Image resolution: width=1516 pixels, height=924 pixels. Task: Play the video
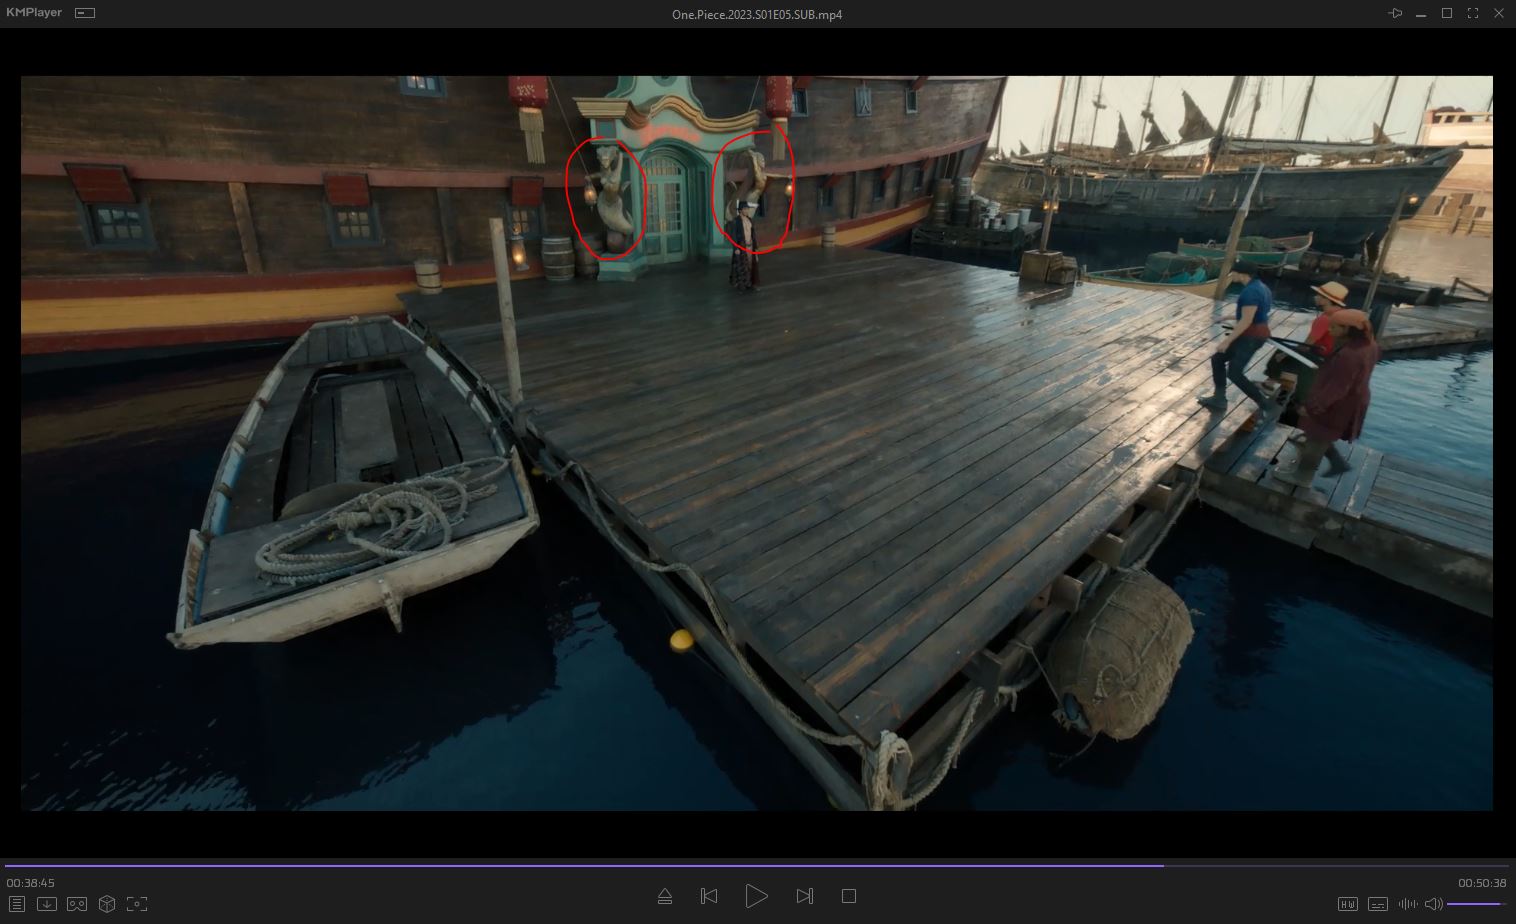[756, 896]
